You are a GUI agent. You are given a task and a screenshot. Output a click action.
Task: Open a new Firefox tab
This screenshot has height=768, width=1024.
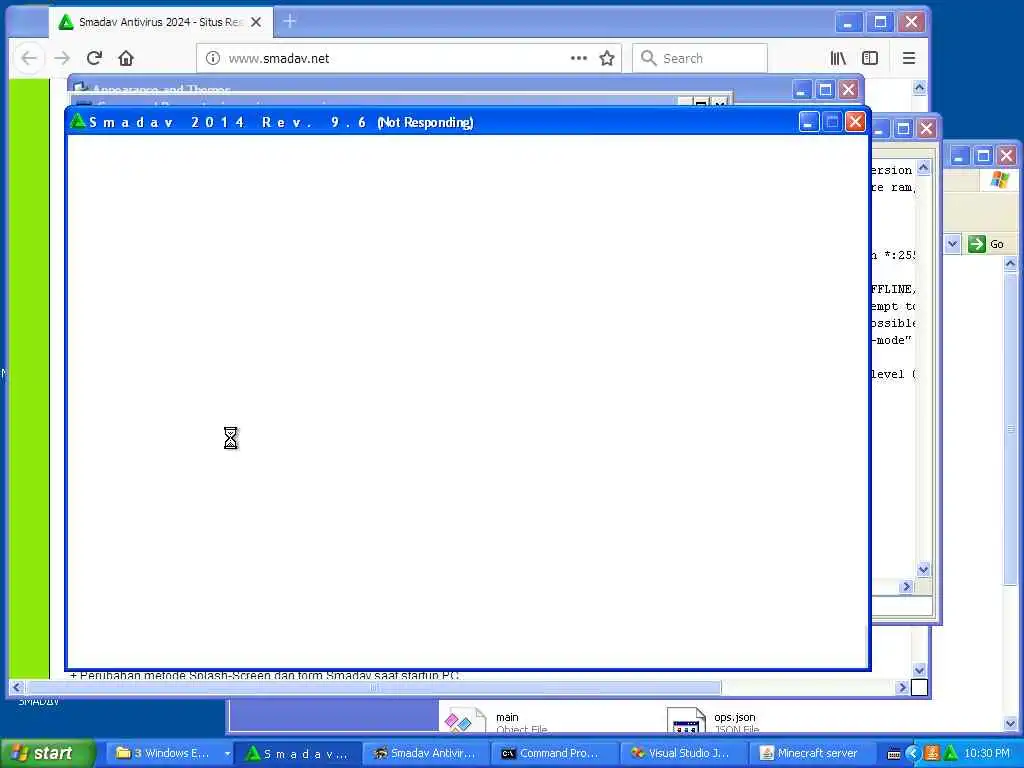[290, 22]
